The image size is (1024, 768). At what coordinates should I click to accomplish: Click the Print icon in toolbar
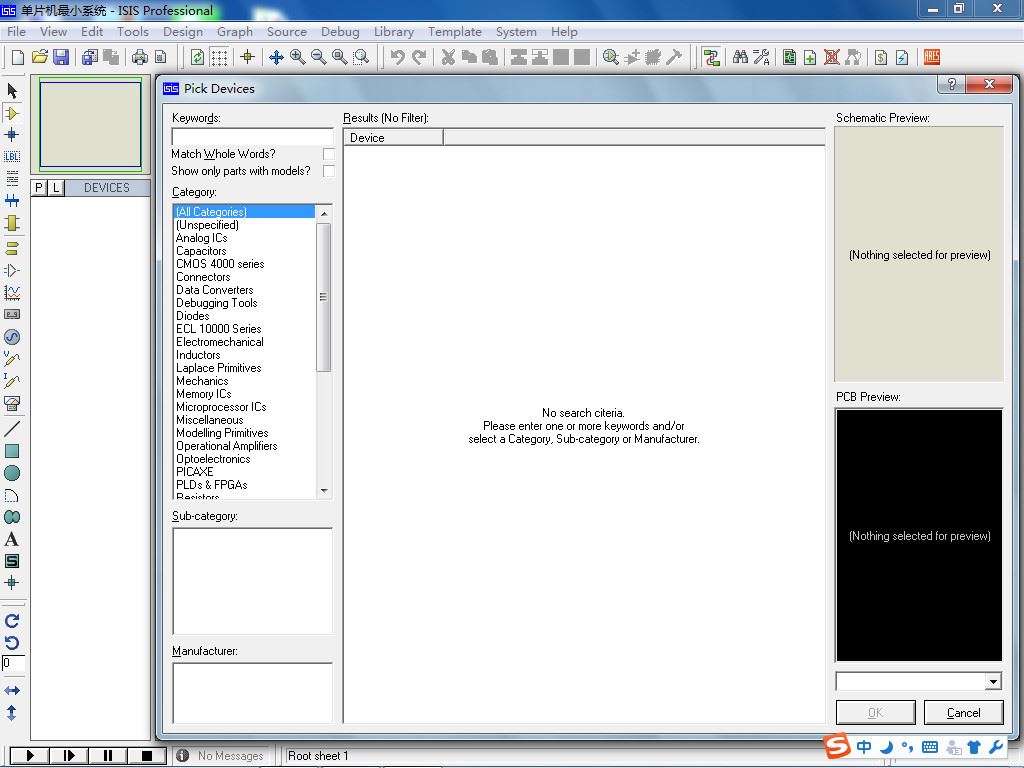click(140, 57)
